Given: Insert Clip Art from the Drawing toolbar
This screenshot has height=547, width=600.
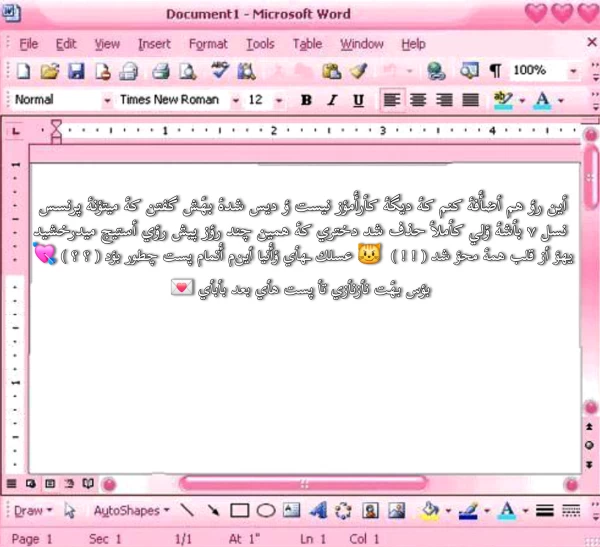Looking at the screenshot, I should click(x=370, y=511).
